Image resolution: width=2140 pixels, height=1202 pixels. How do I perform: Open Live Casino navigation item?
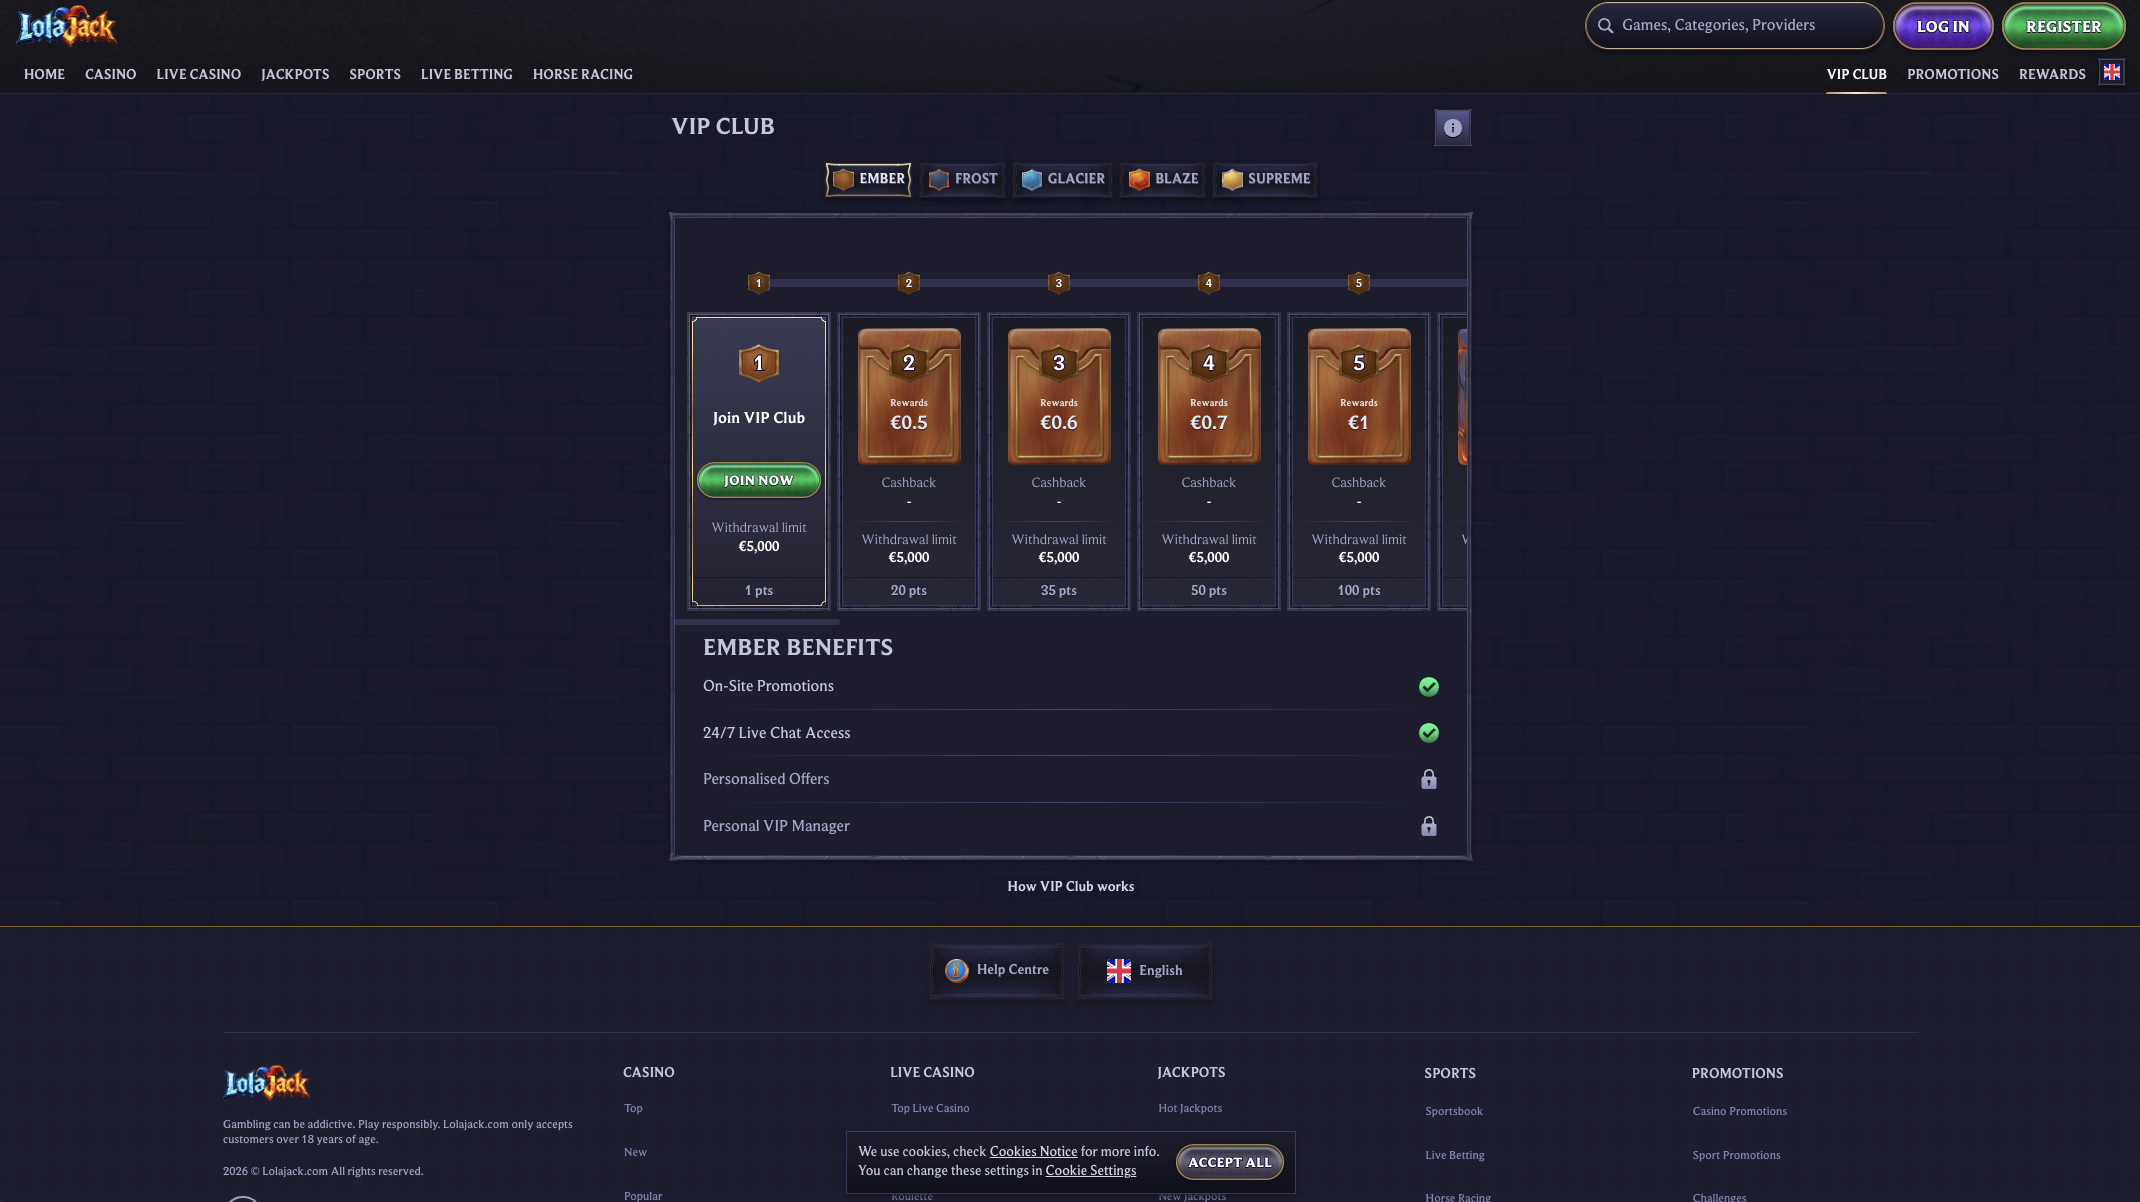198,74
